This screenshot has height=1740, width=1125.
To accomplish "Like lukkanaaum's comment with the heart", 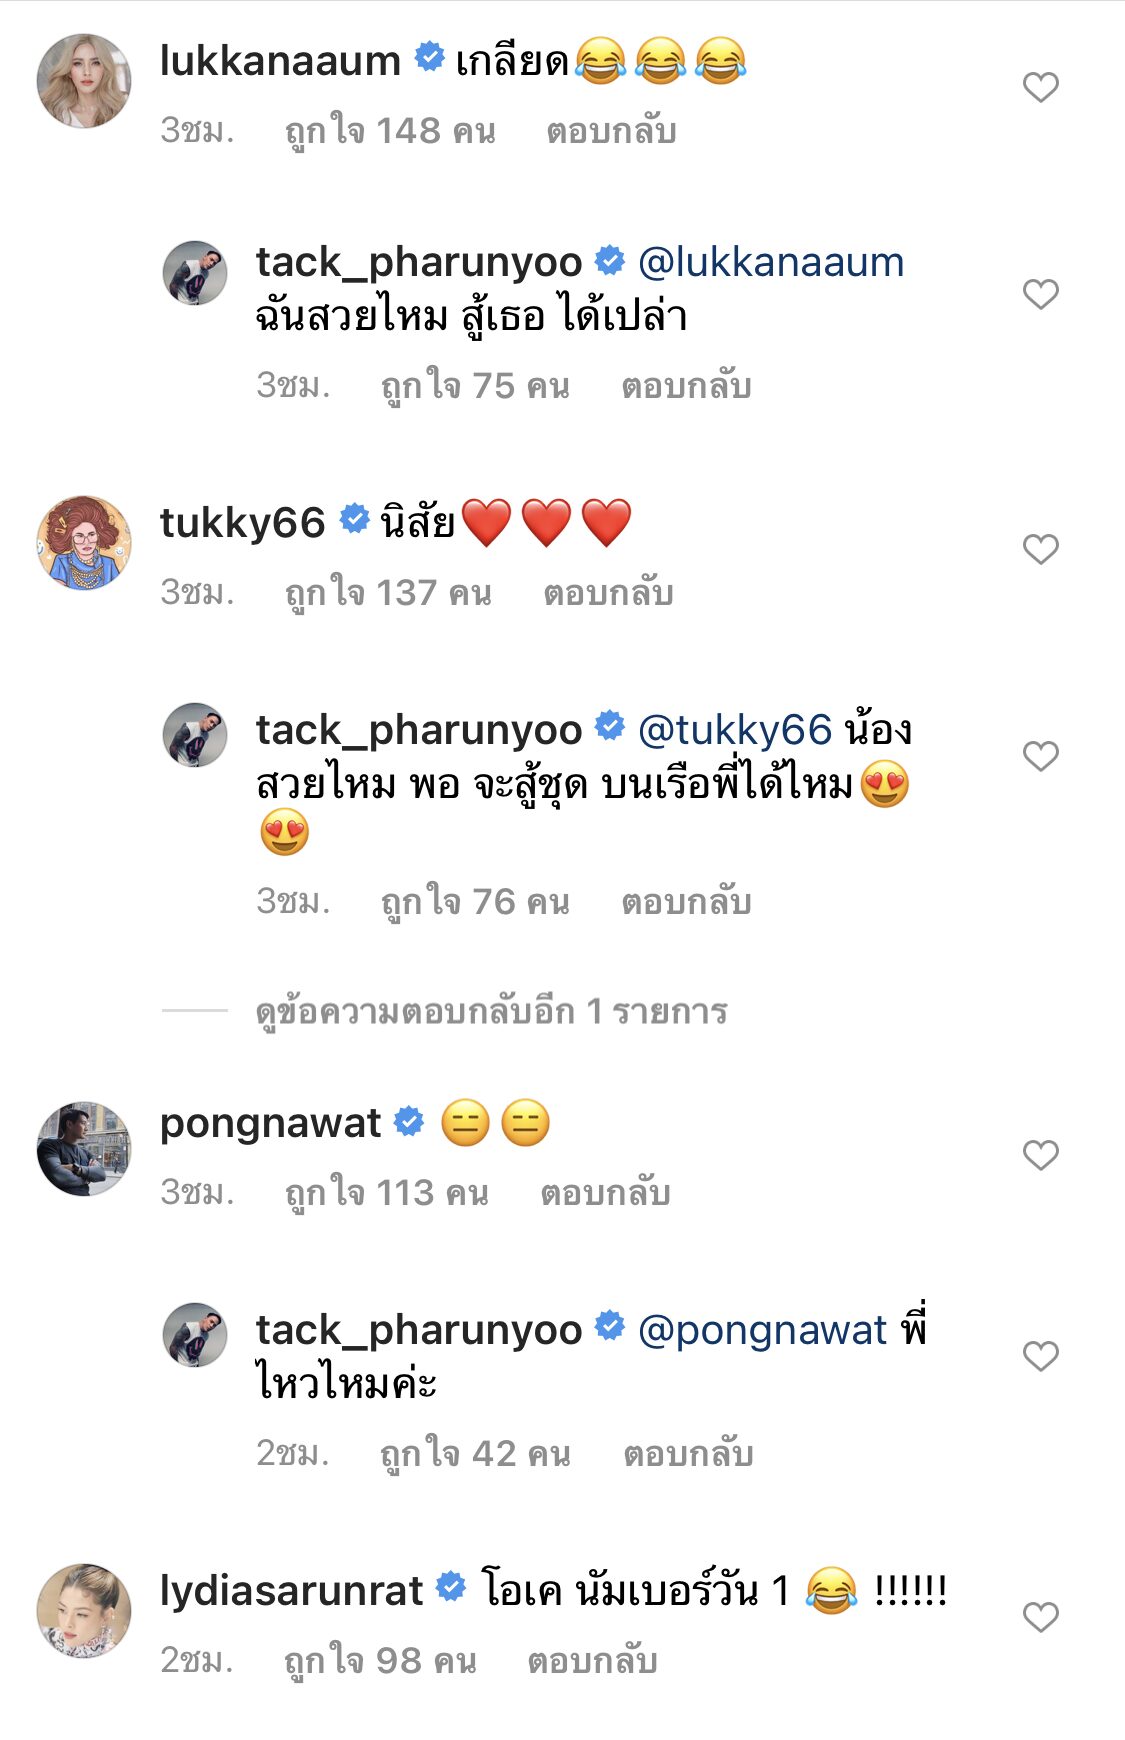I will pyautogui.click(x=1040, y=88).
